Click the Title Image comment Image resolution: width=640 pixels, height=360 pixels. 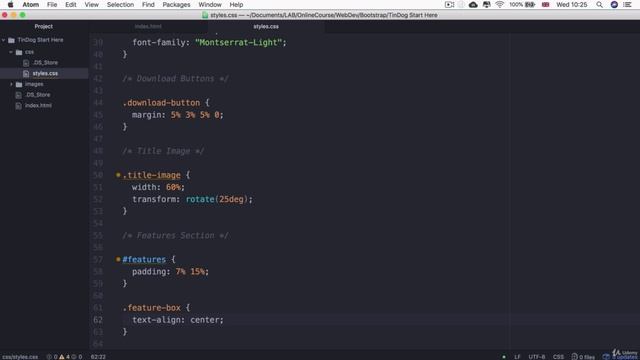point(163,151)
